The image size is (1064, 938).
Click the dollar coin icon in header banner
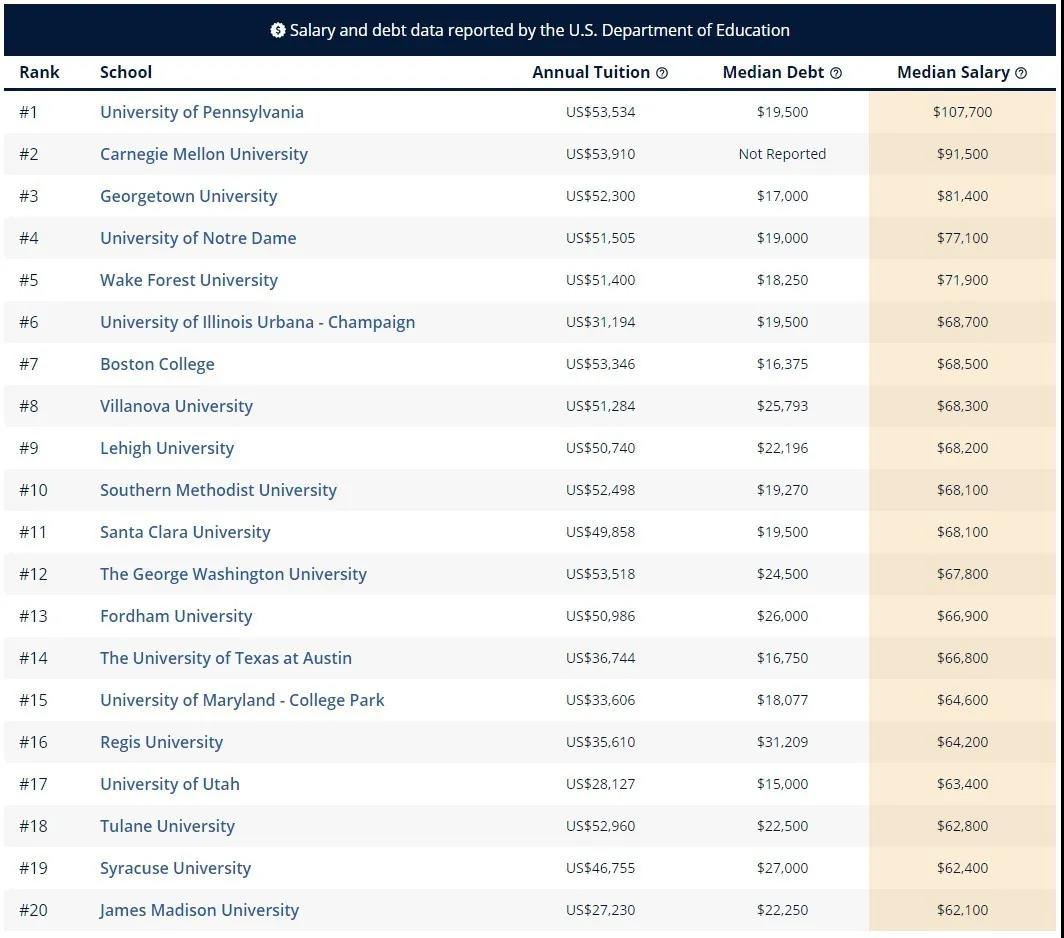tap(278, 30)
